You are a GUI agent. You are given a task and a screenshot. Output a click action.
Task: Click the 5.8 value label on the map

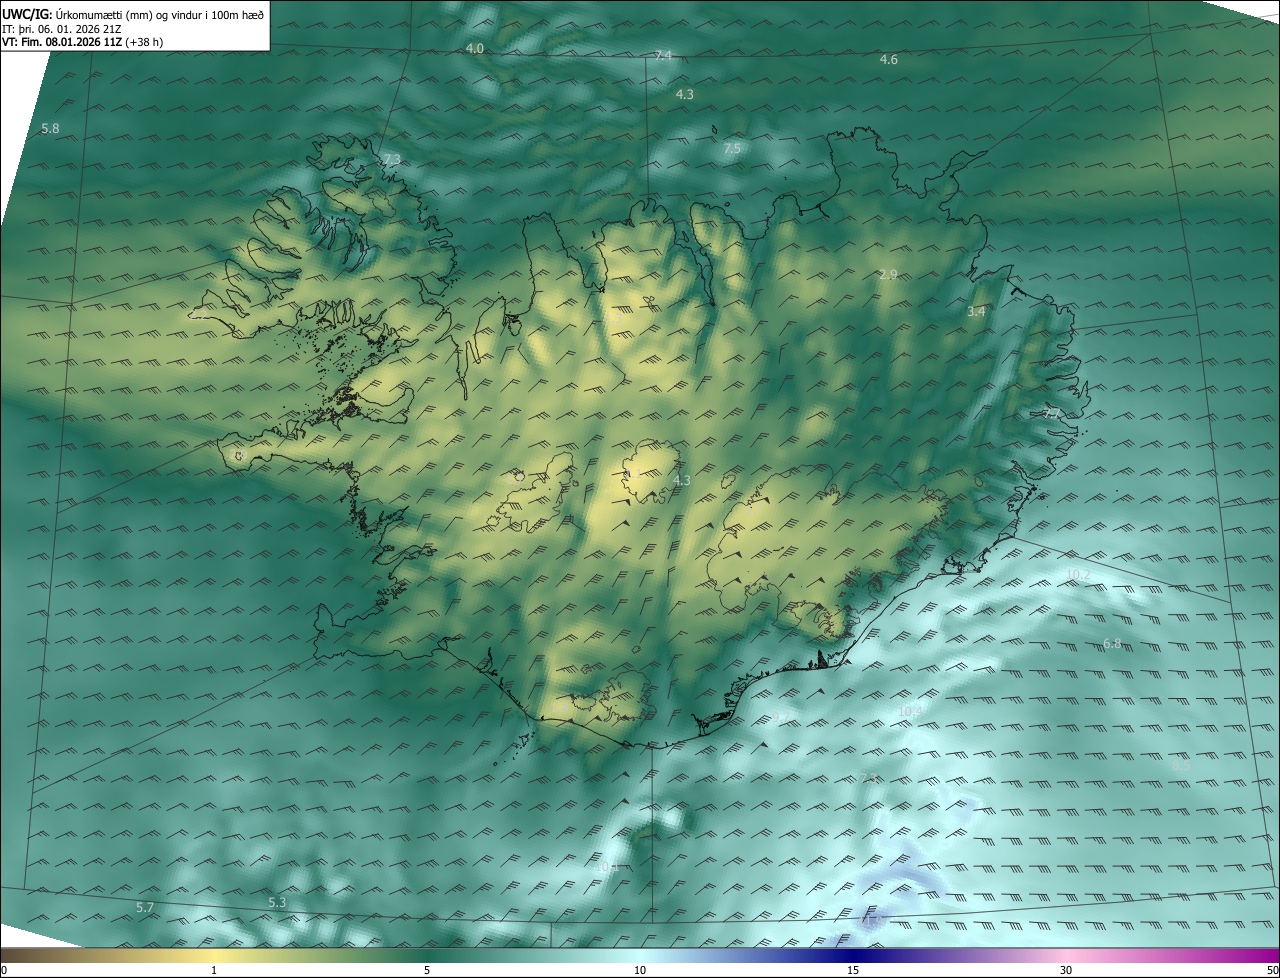click(50, 128)
